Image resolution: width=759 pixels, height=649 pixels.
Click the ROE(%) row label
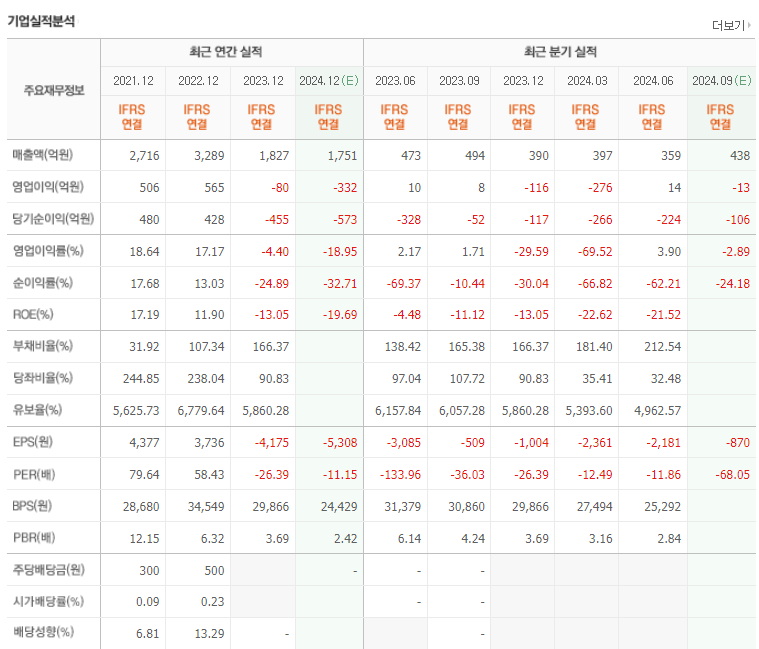click(33, 315)
